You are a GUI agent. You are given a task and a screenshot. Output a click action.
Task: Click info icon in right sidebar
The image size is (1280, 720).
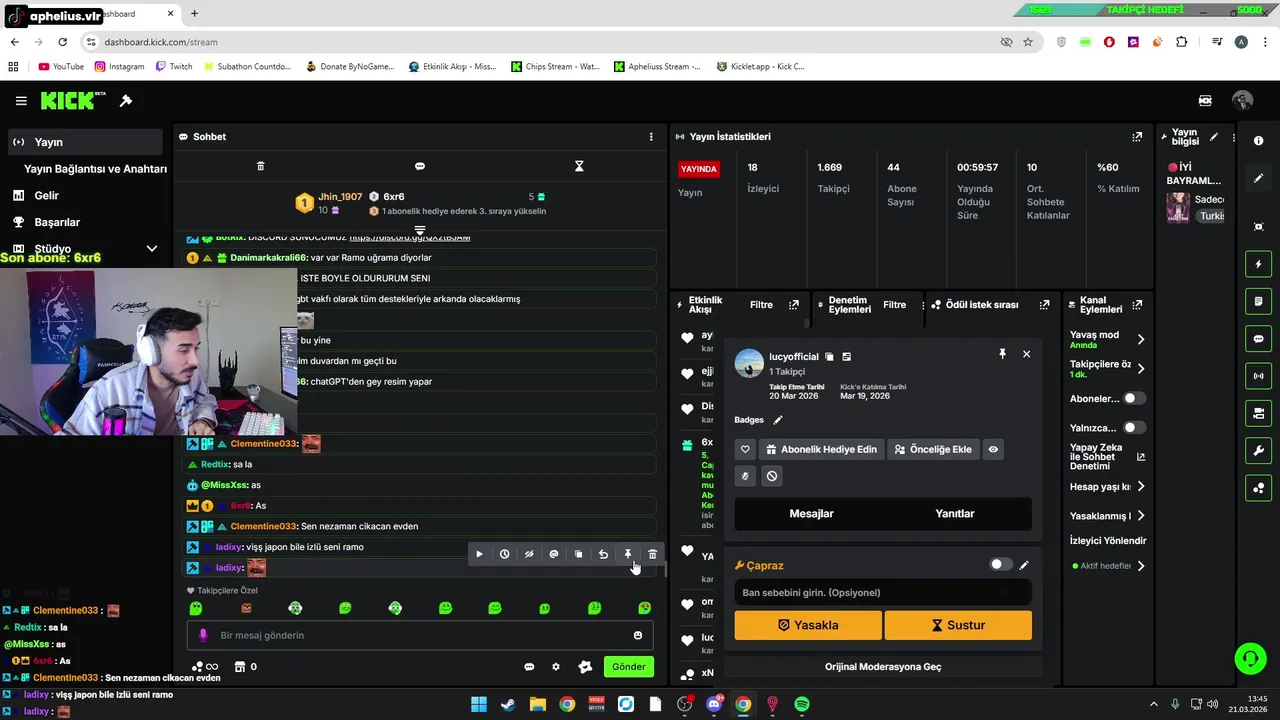(1259, 141)
